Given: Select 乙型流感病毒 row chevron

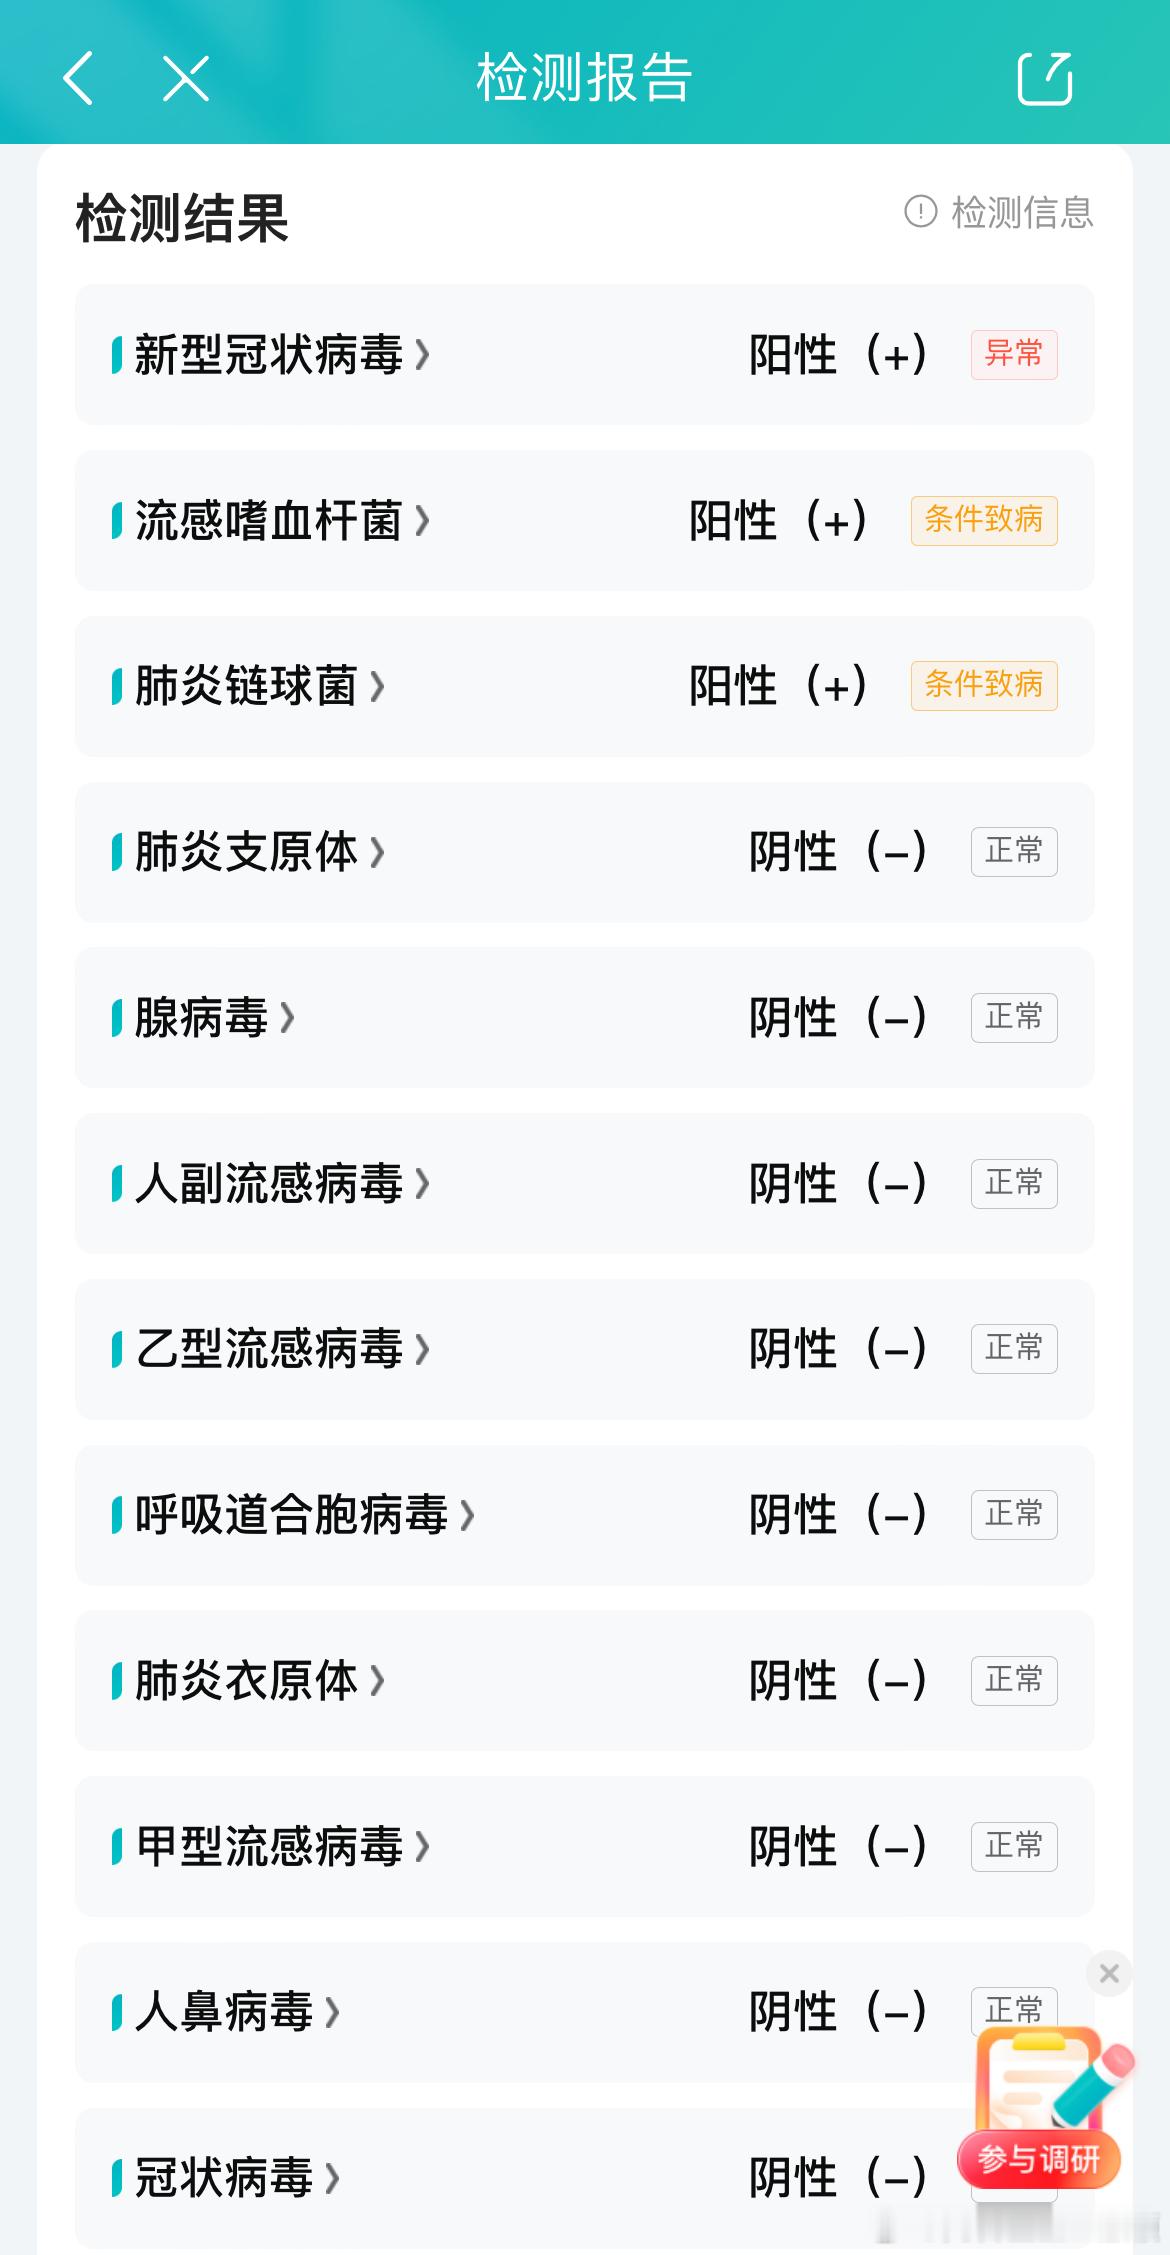Looking at the screenshot, I should click(423, 1350).
